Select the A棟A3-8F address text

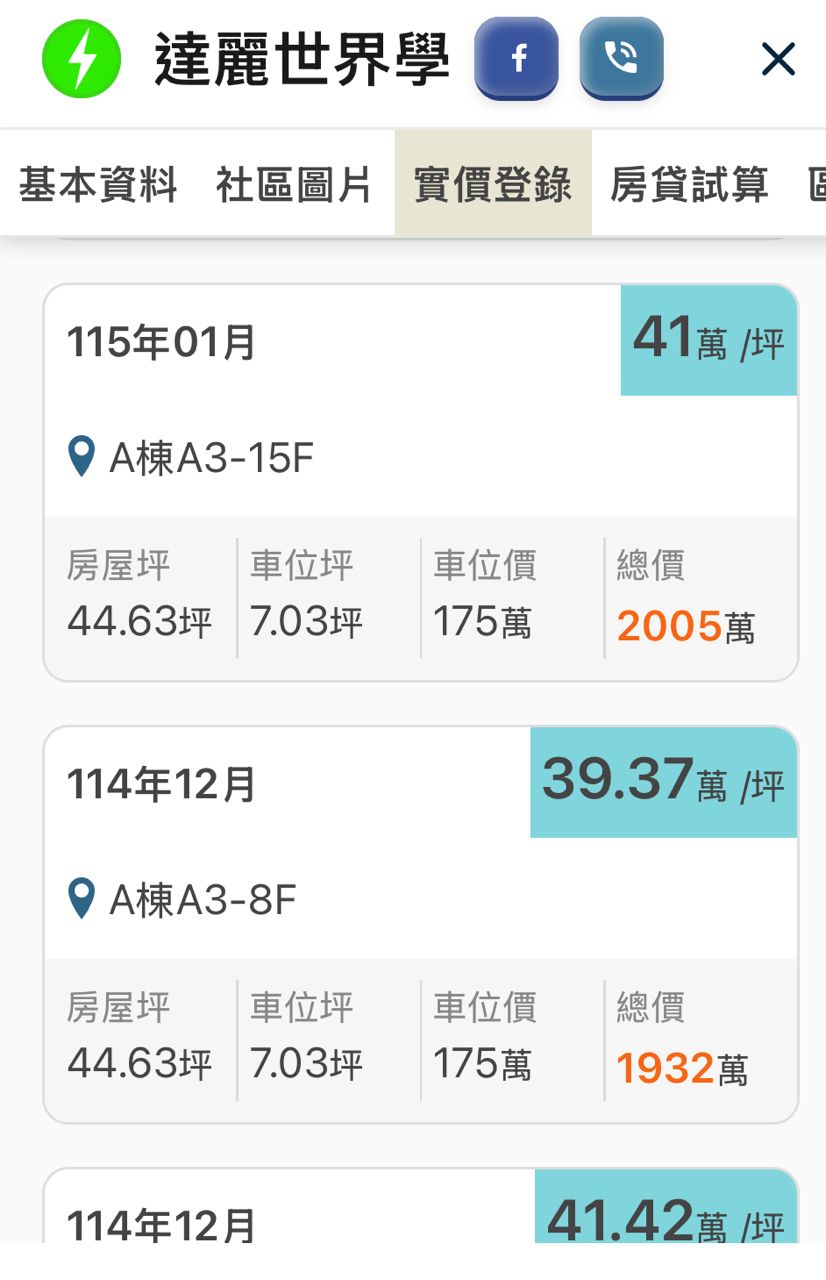coord(203,900)
